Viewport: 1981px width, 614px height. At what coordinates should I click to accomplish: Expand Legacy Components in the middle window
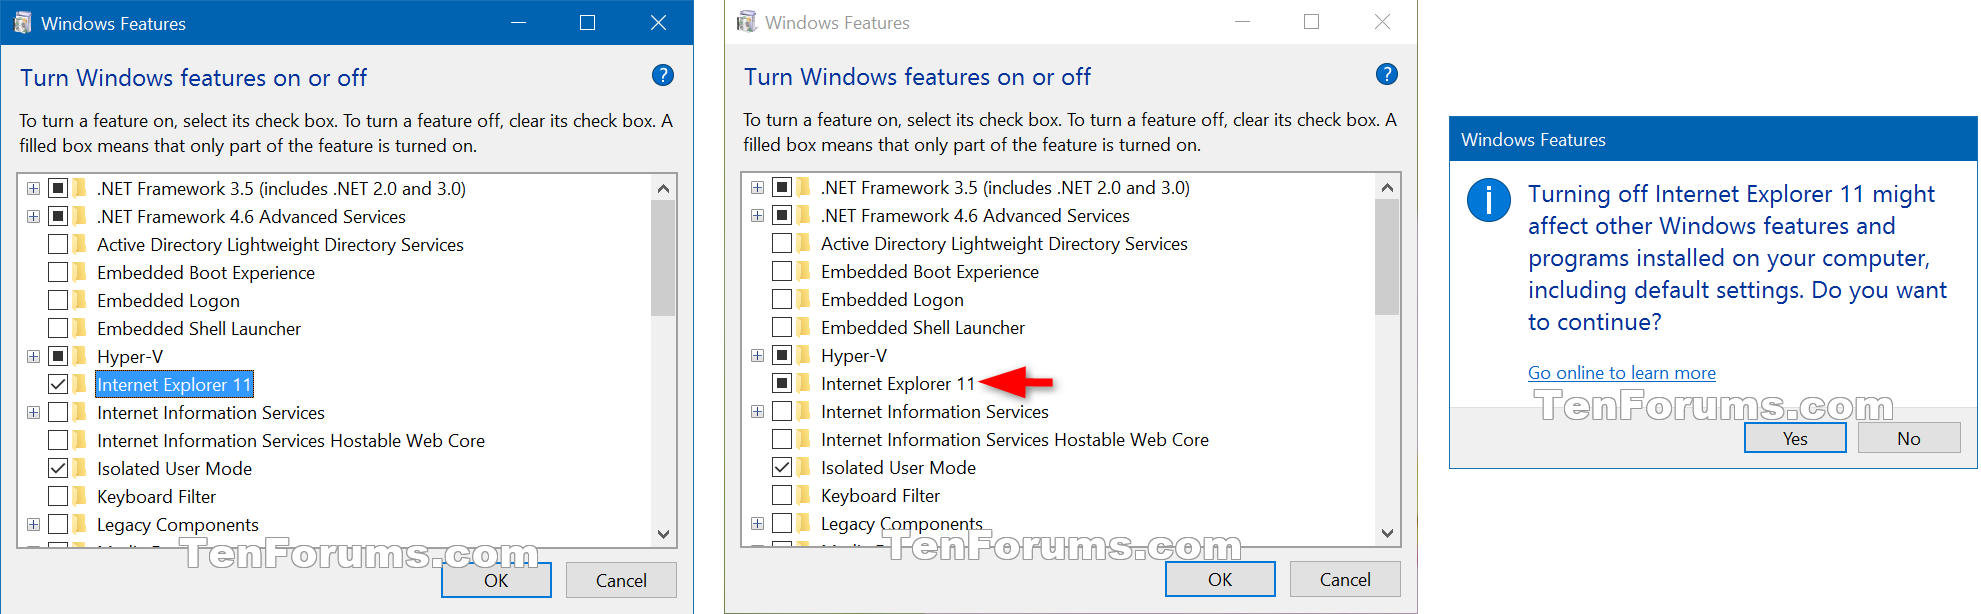[x=757, y=523]
